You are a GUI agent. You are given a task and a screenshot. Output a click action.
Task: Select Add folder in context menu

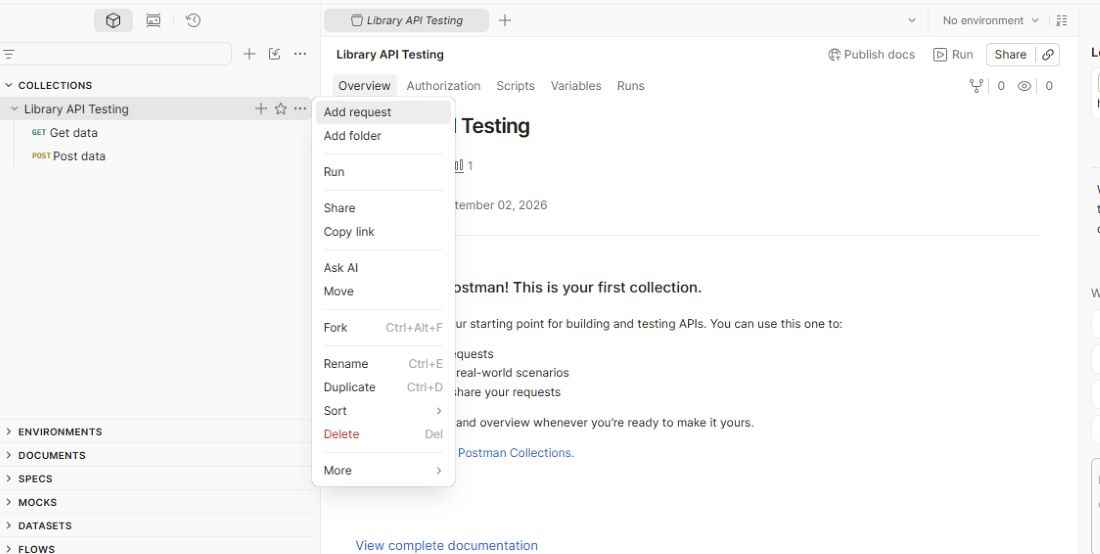[x=383, y=136]
